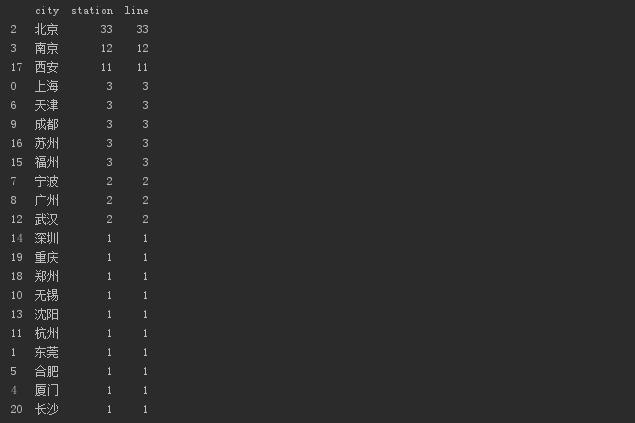
Task: Select the city name 北京
Action: tap(47, 29)
